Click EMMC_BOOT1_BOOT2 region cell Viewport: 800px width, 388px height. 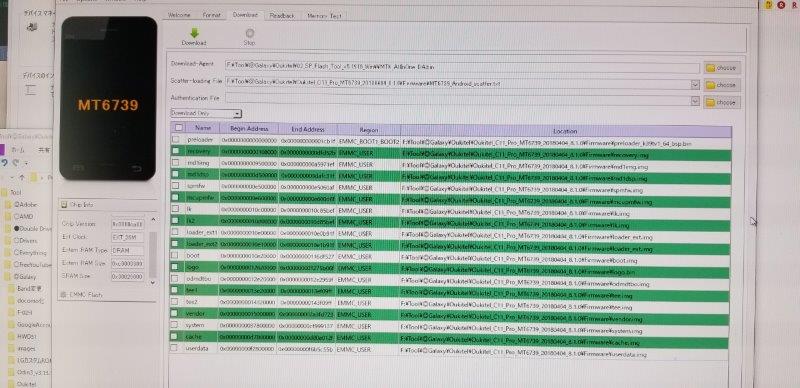(x=368, y=141)
